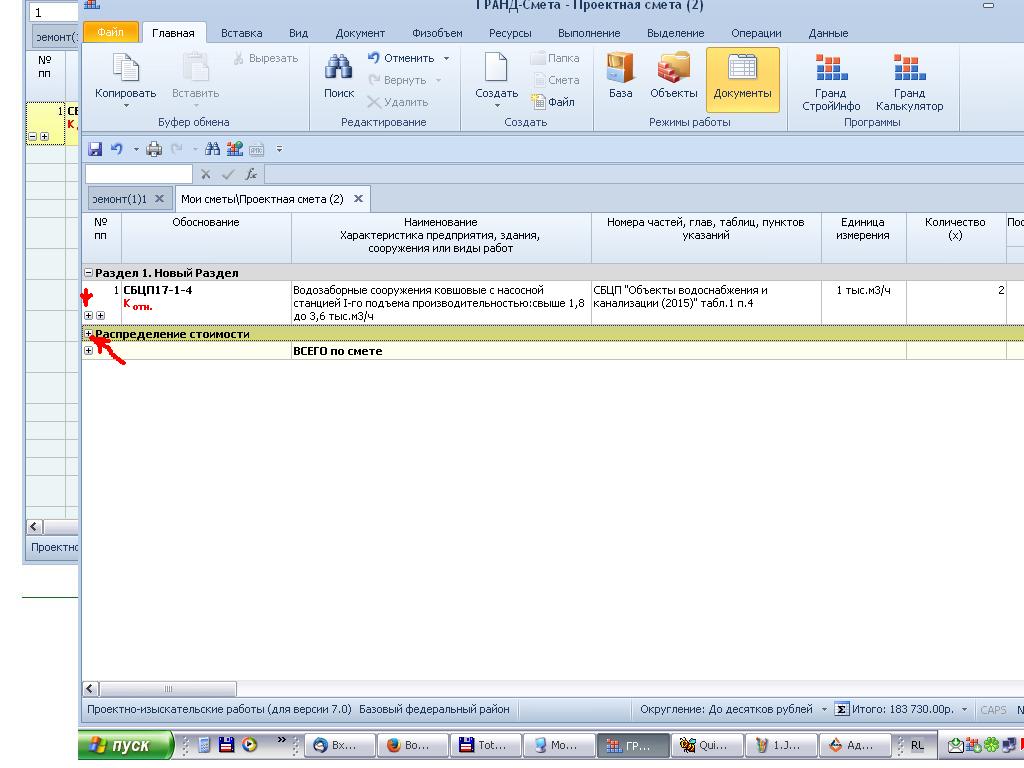Click the undo arrow in quick-access toolbar
The height and width of the screenshot is (768, 1024).
point(117,149)
